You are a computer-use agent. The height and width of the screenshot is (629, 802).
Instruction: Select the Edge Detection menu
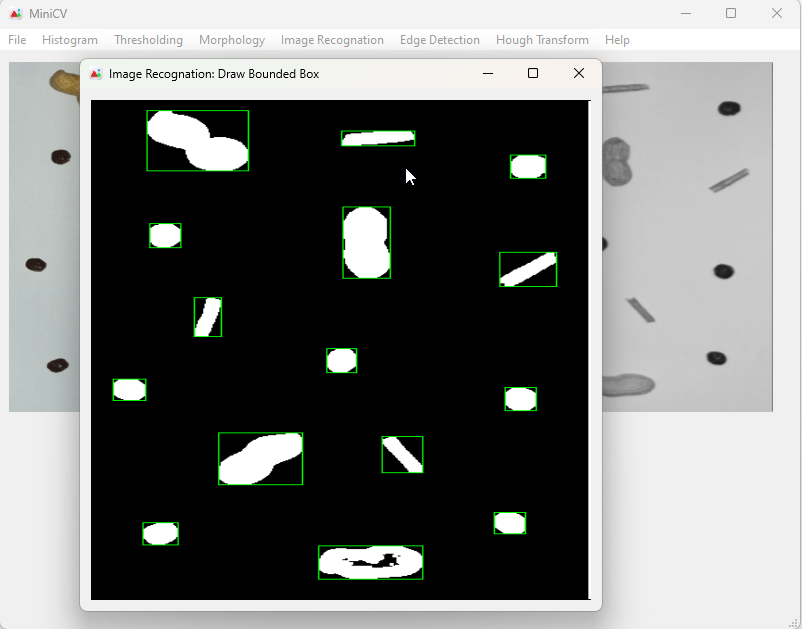click(x=440, y=40)
